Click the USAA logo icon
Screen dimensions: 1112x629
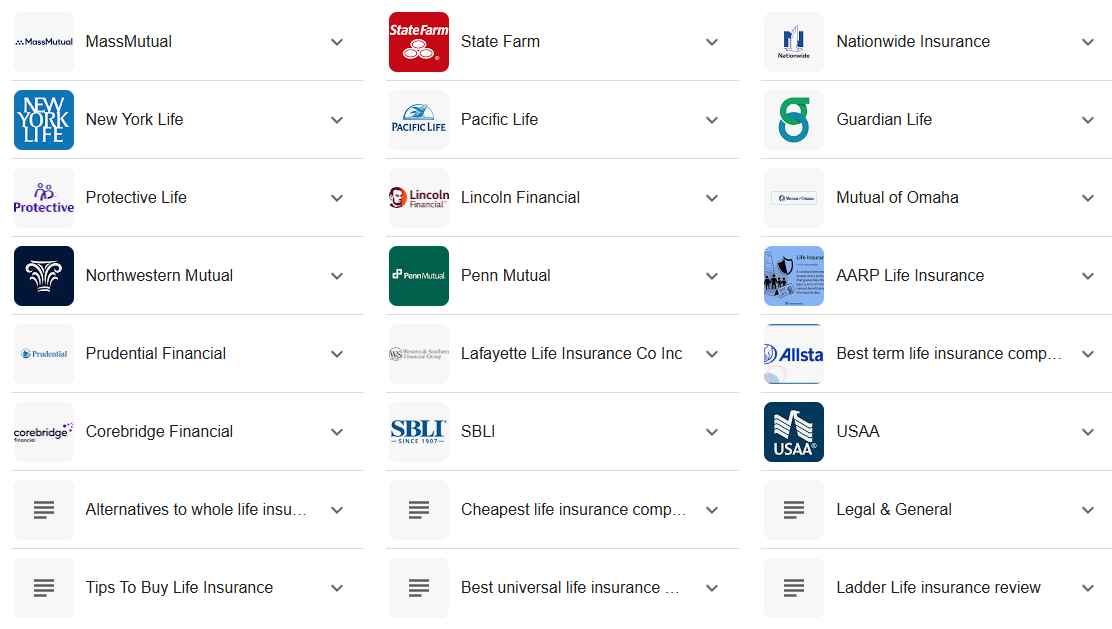pos(794,432)
